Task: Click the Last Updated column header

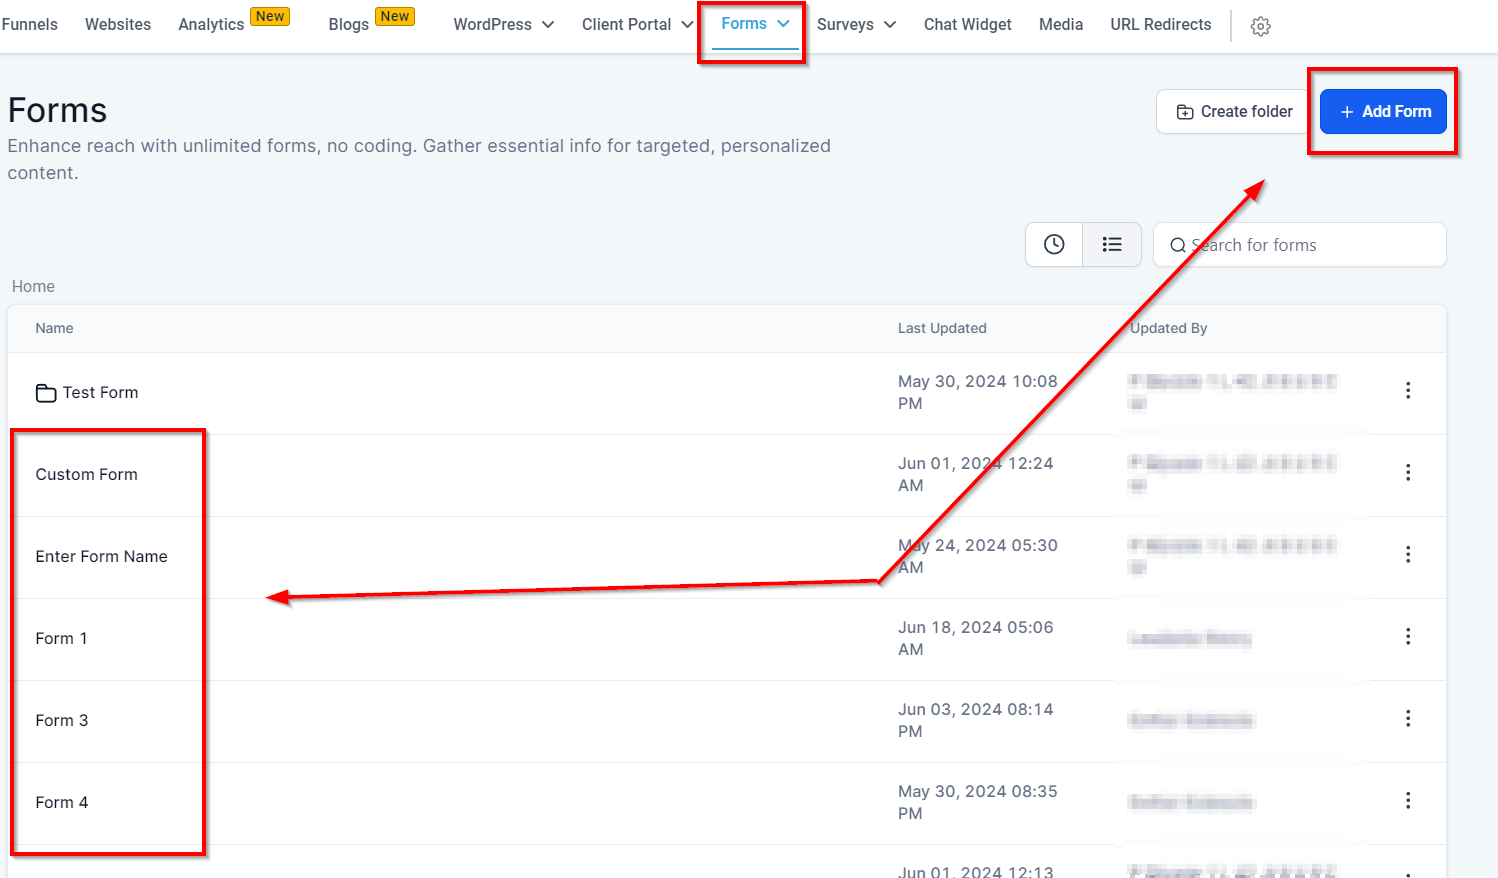Action: point(942,328)
